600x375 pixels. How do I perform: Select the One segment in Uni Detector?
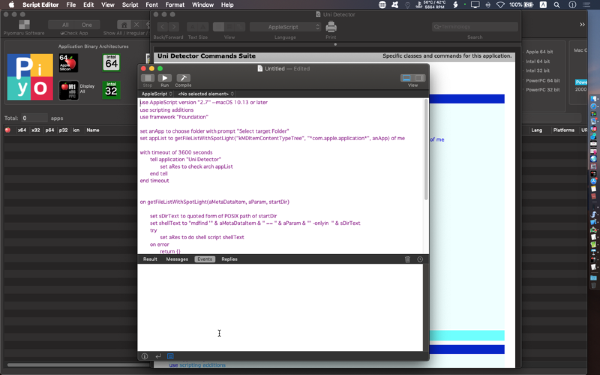pos(87,25)
